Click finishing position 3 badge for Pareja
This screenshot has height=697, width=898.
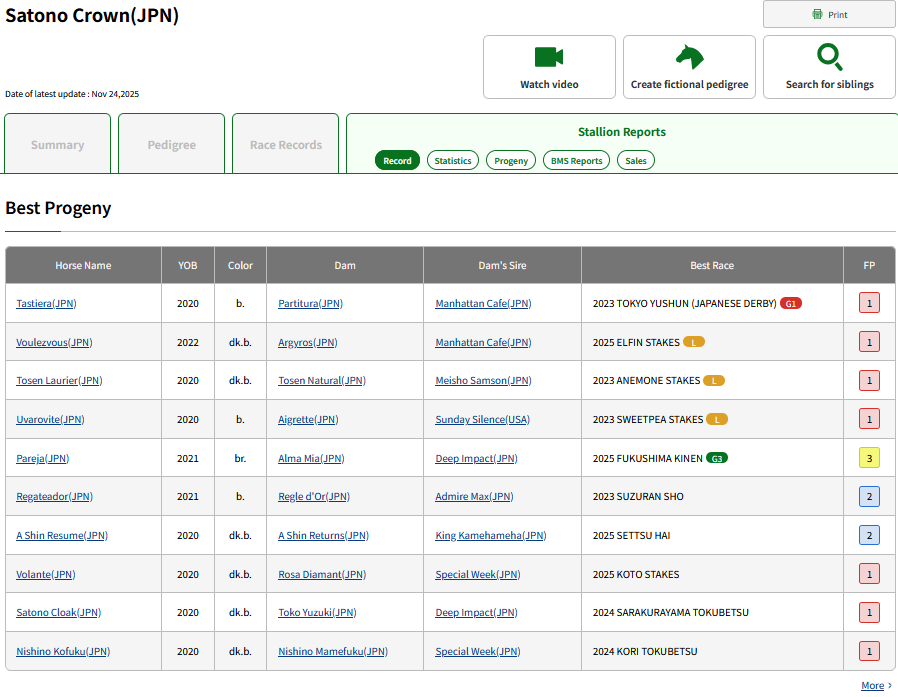[x=869, y=458]
